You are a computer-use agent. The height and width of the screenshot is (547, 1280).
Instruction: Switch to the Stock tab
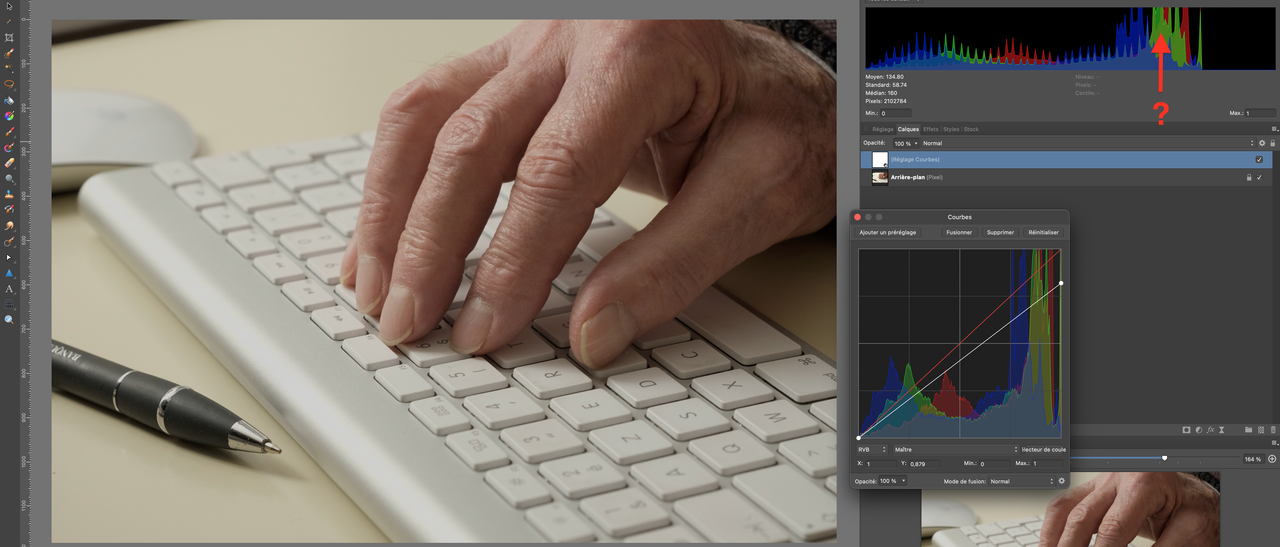[x=971, y=129]
